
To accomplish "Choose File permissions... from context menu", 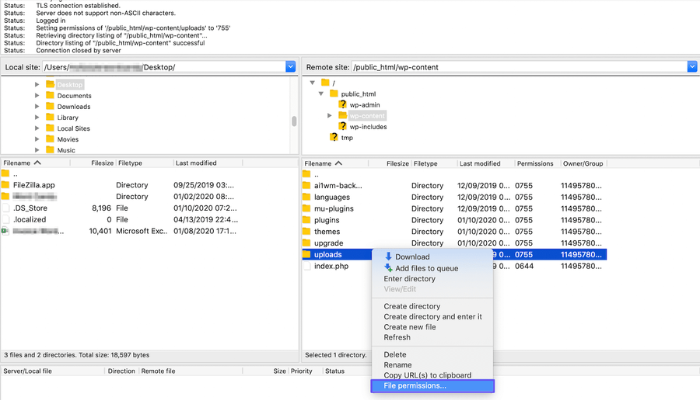I will coord(415,386).
